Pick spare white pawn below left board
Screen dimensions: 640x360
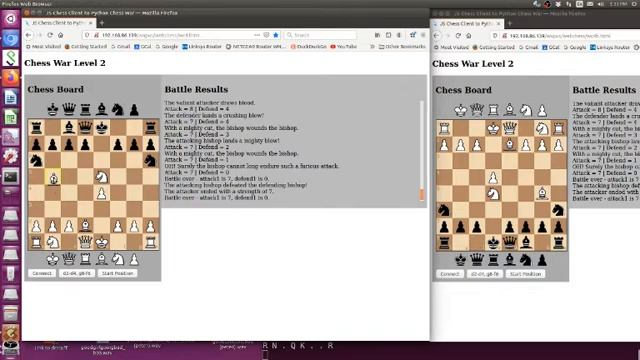(x=134, y=259)
